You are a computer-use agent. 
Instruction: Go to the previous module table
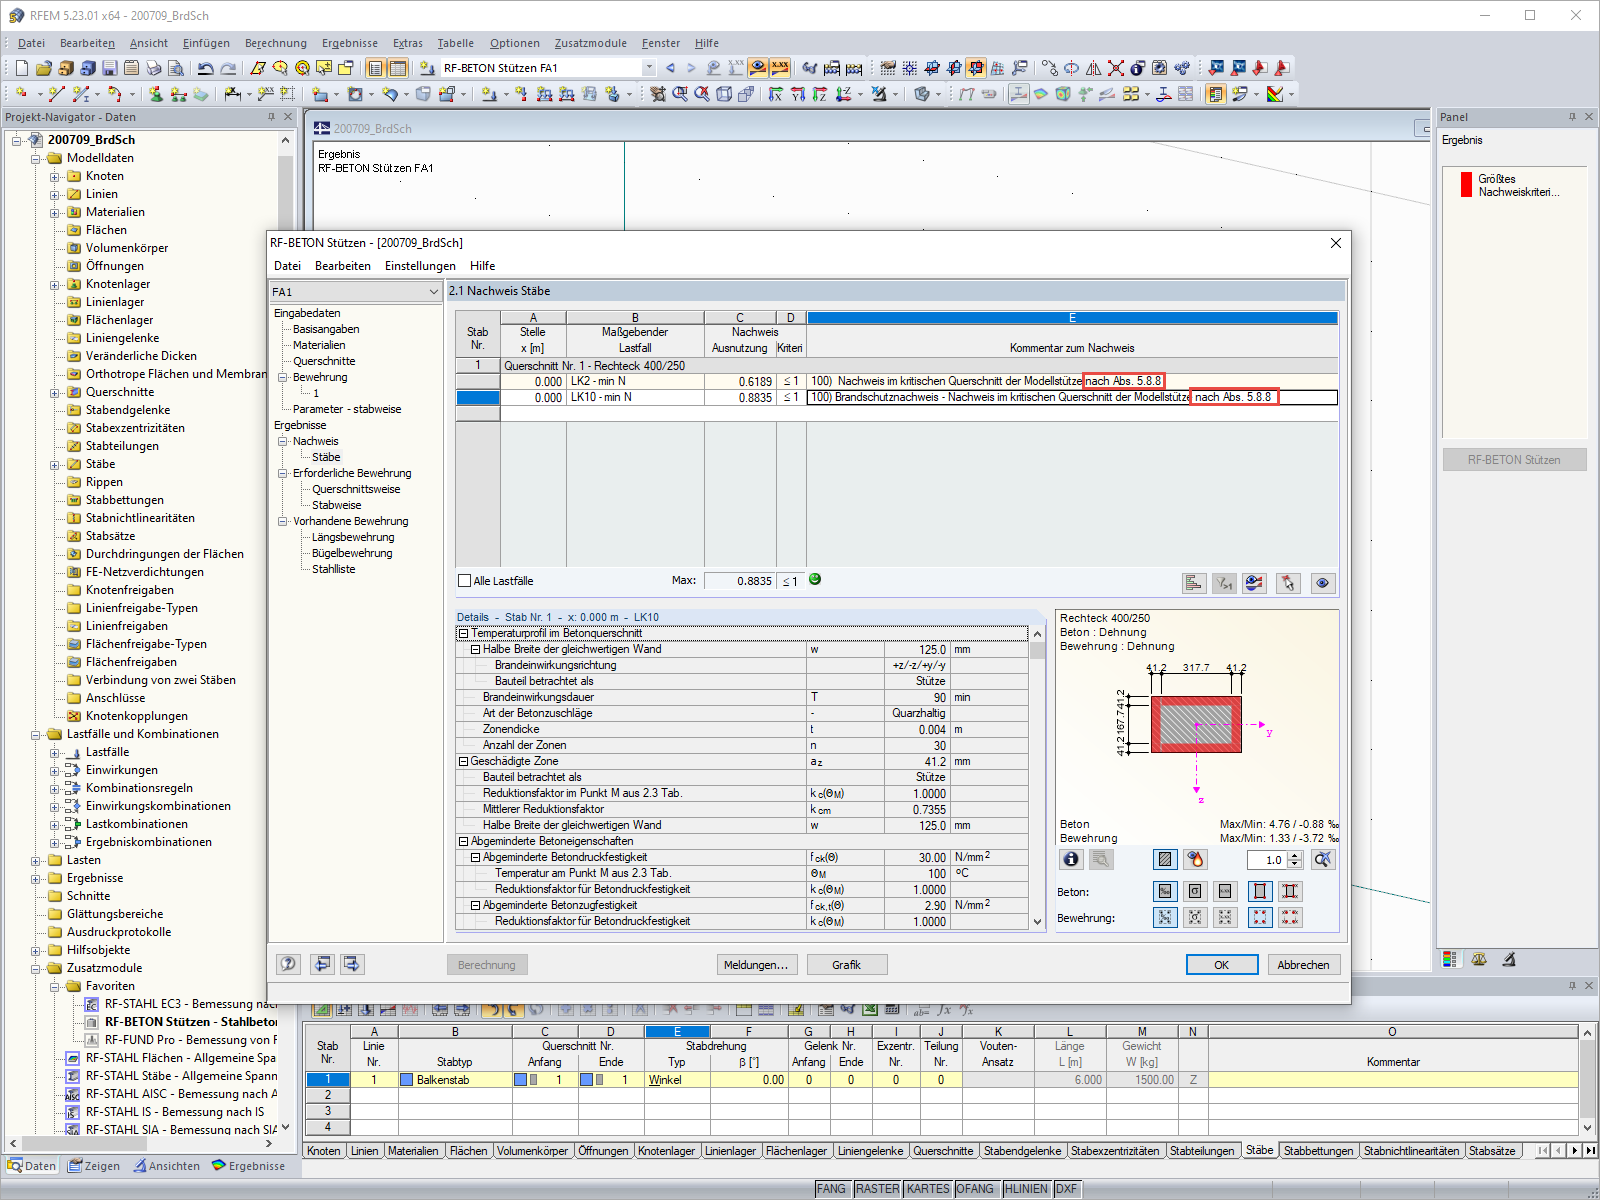322,964
